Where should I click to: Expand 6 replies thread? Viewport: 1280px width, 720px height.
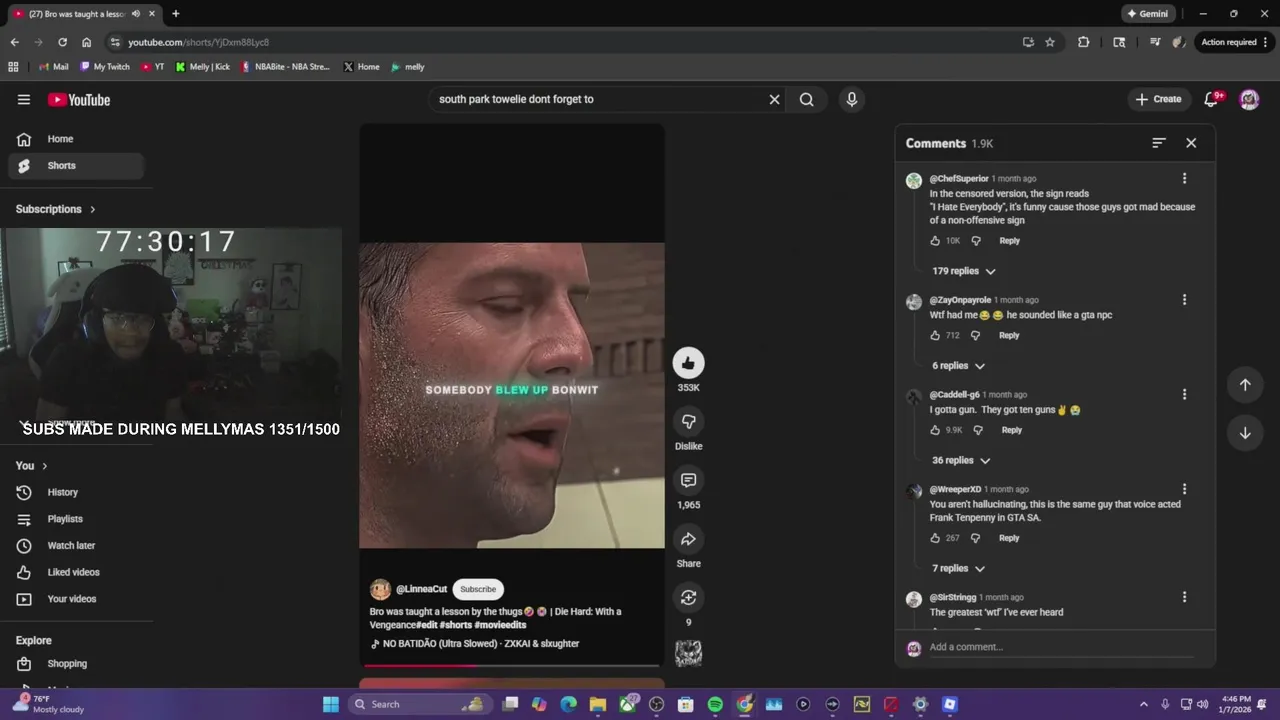tap(958, 366)
